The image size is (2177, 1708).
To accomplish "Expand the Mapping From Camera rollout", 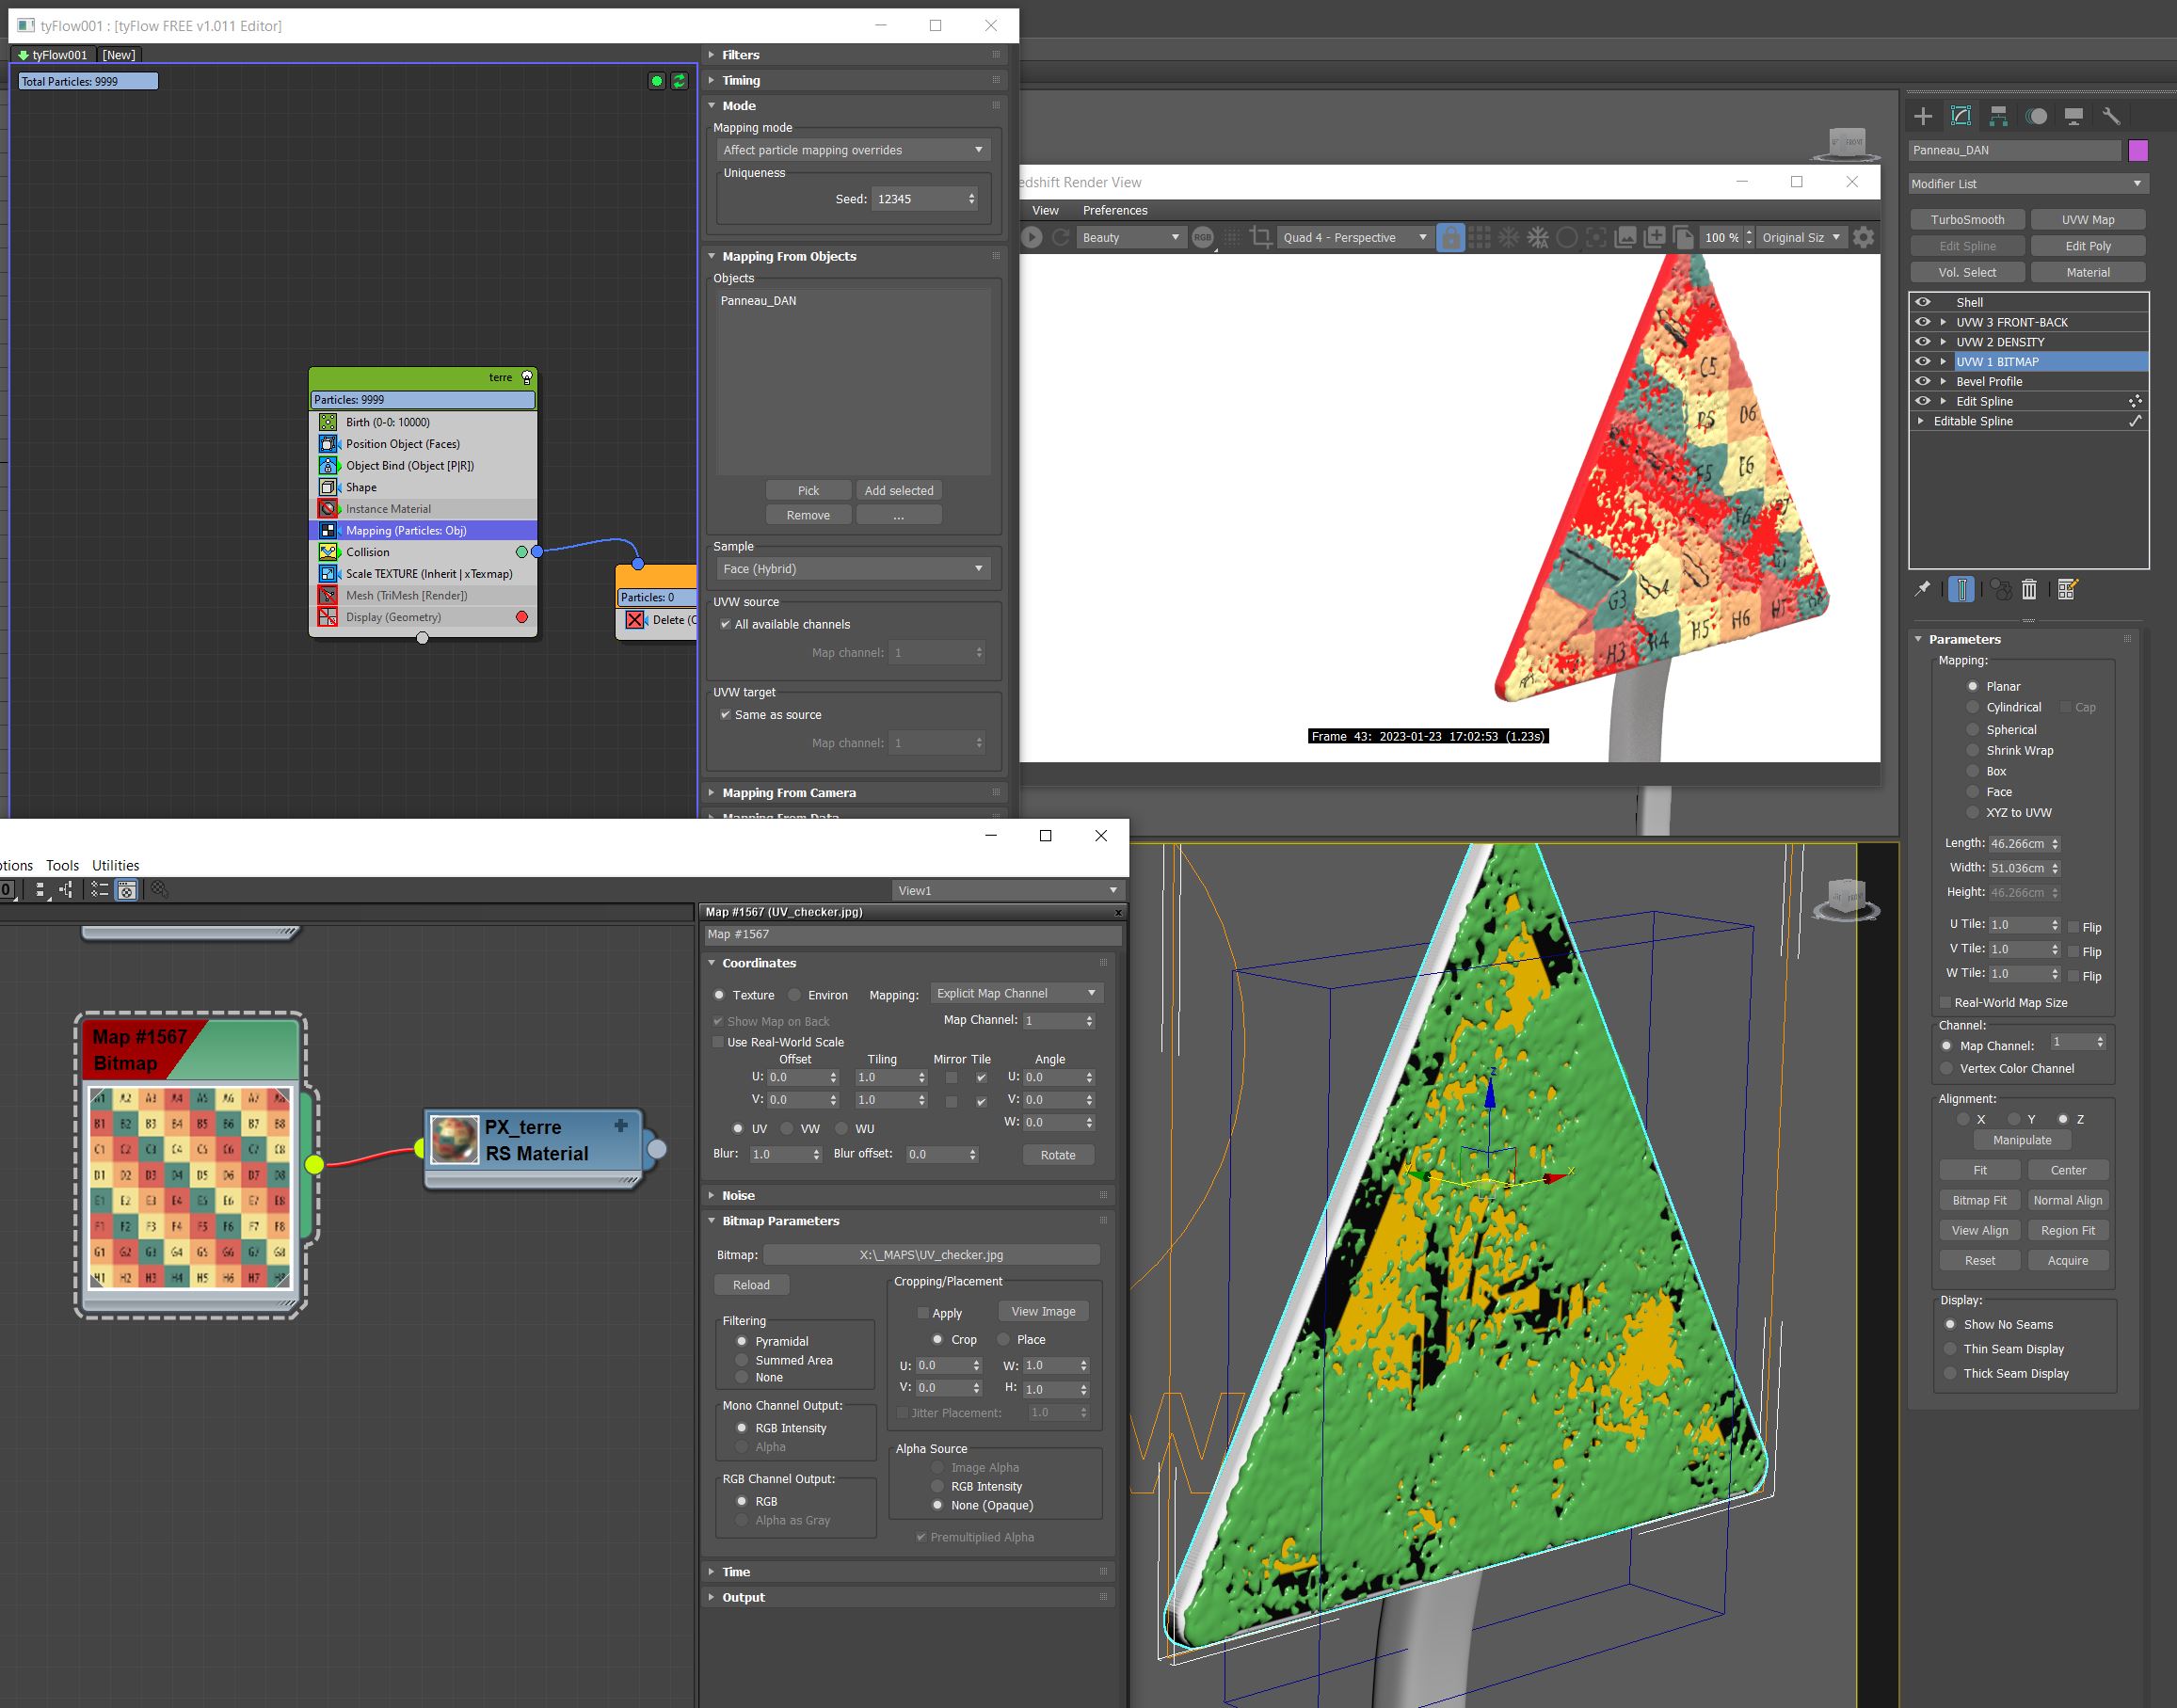I will (x=788, y=792).
